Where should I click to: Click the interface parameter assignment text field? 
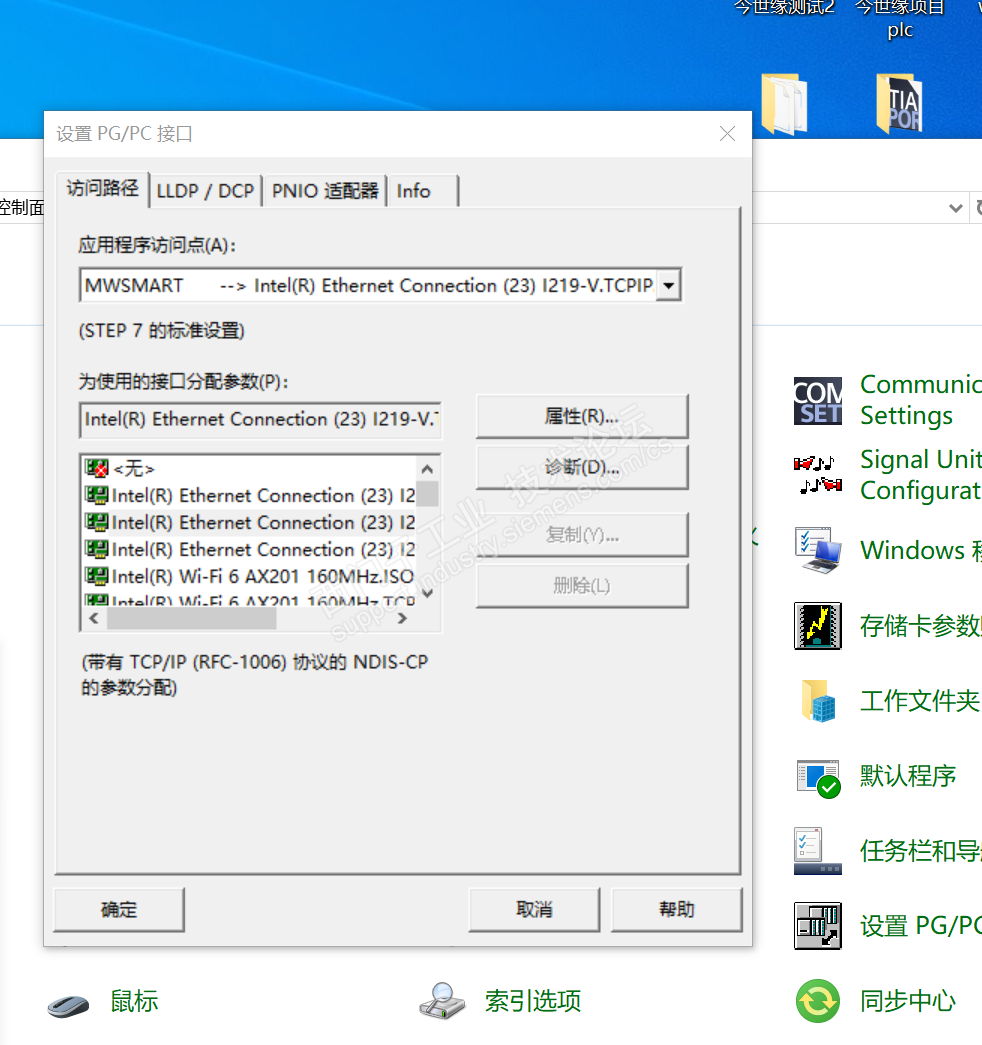[x=260, y=420]
